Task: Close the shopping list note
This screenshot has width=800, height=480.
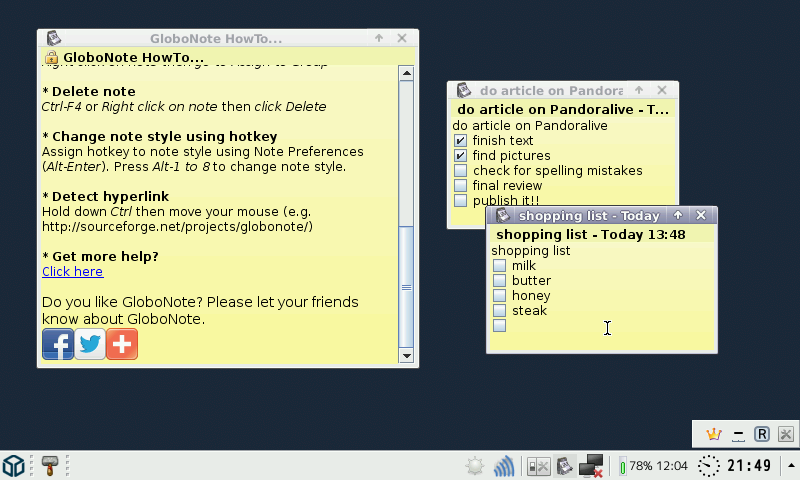Action: tap(701, 215)
